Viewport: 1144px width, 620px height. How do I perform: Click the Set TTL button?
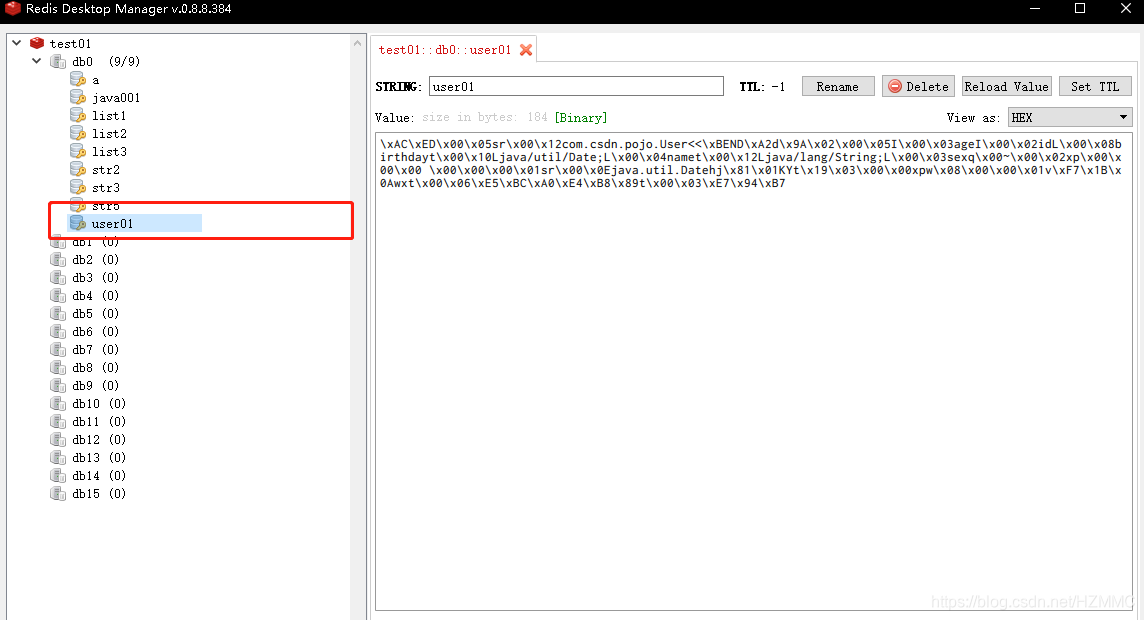[x=1095, y=86]
